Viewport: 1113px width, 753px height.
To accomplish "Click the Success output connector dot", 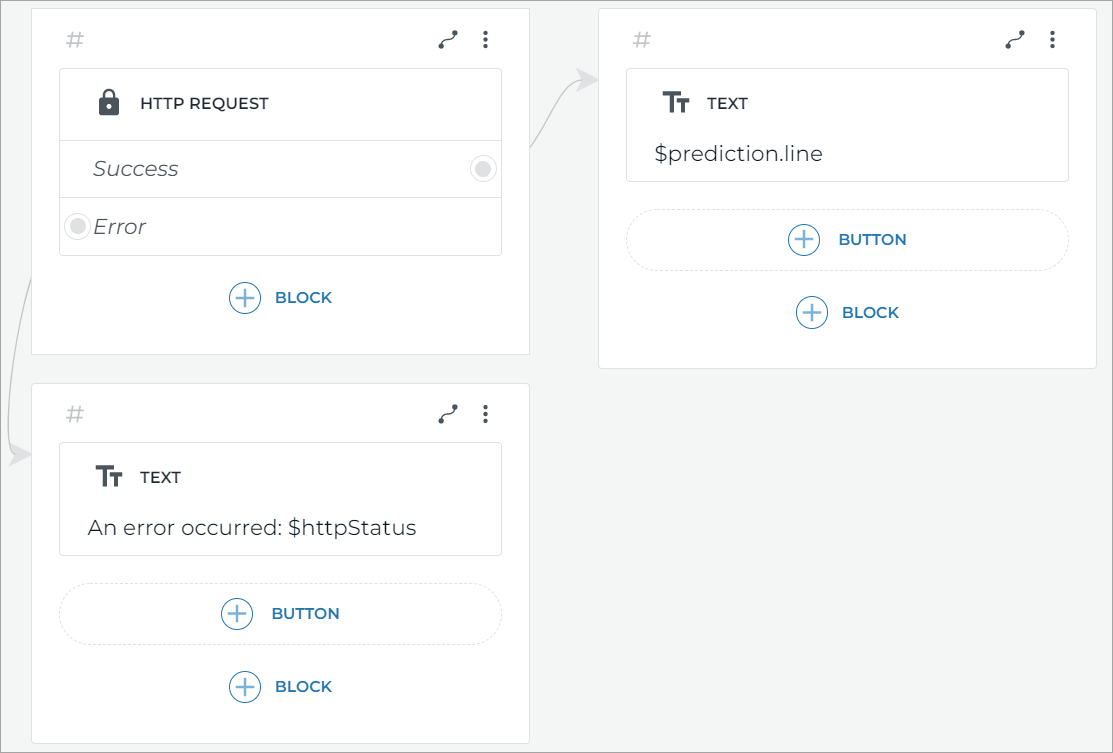I will (x=483, y=169).
